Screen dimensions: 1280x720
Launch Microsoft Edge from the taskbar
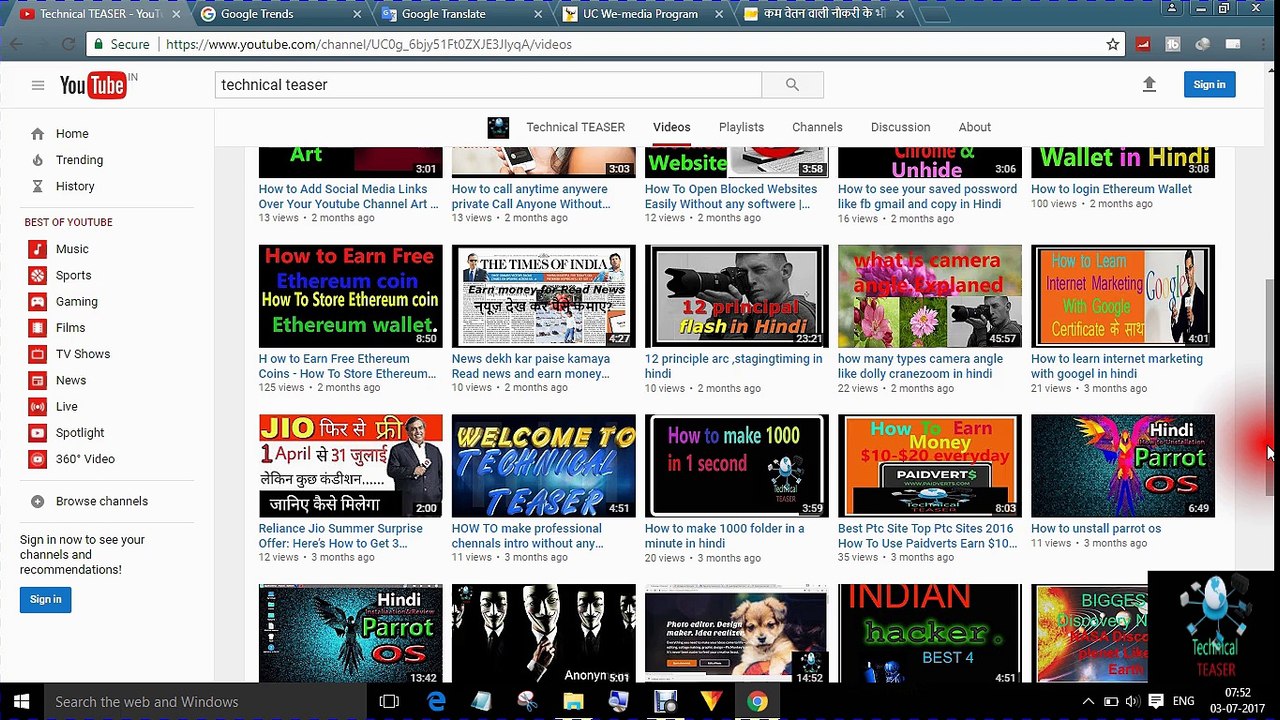pyautogui.click(x=436, y=702)
